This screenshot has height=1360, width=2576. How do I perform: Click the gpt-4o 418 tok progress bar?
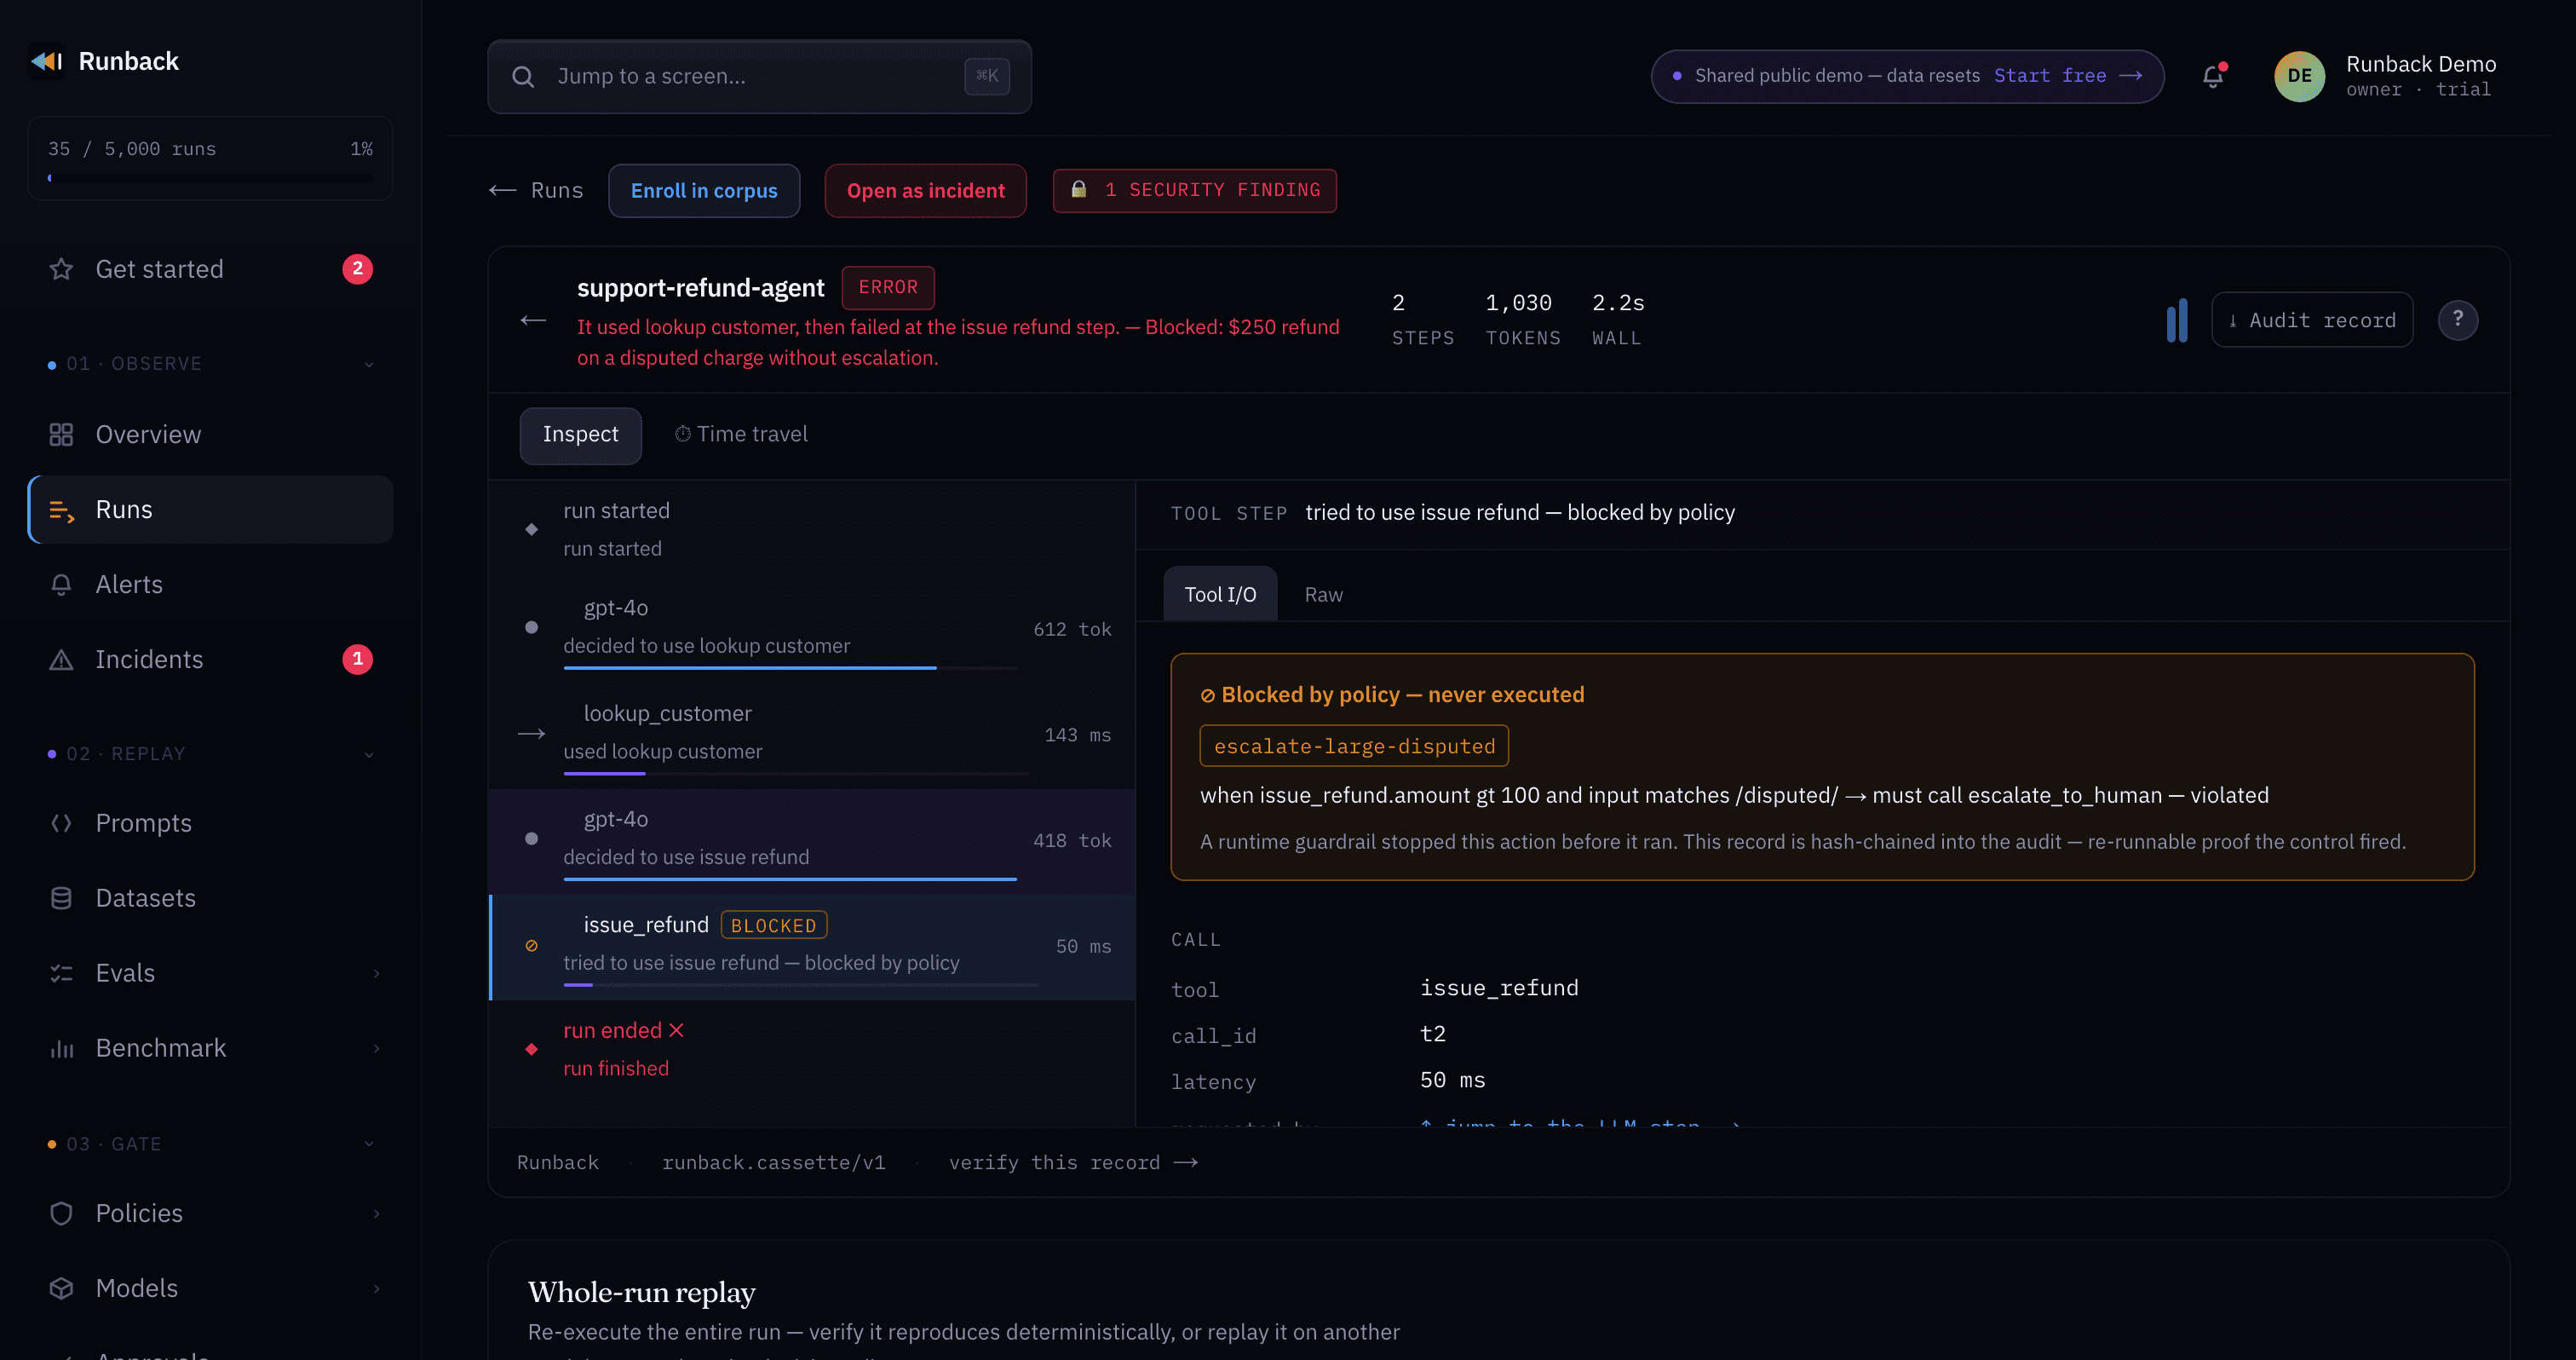click(x=790, y=878)
